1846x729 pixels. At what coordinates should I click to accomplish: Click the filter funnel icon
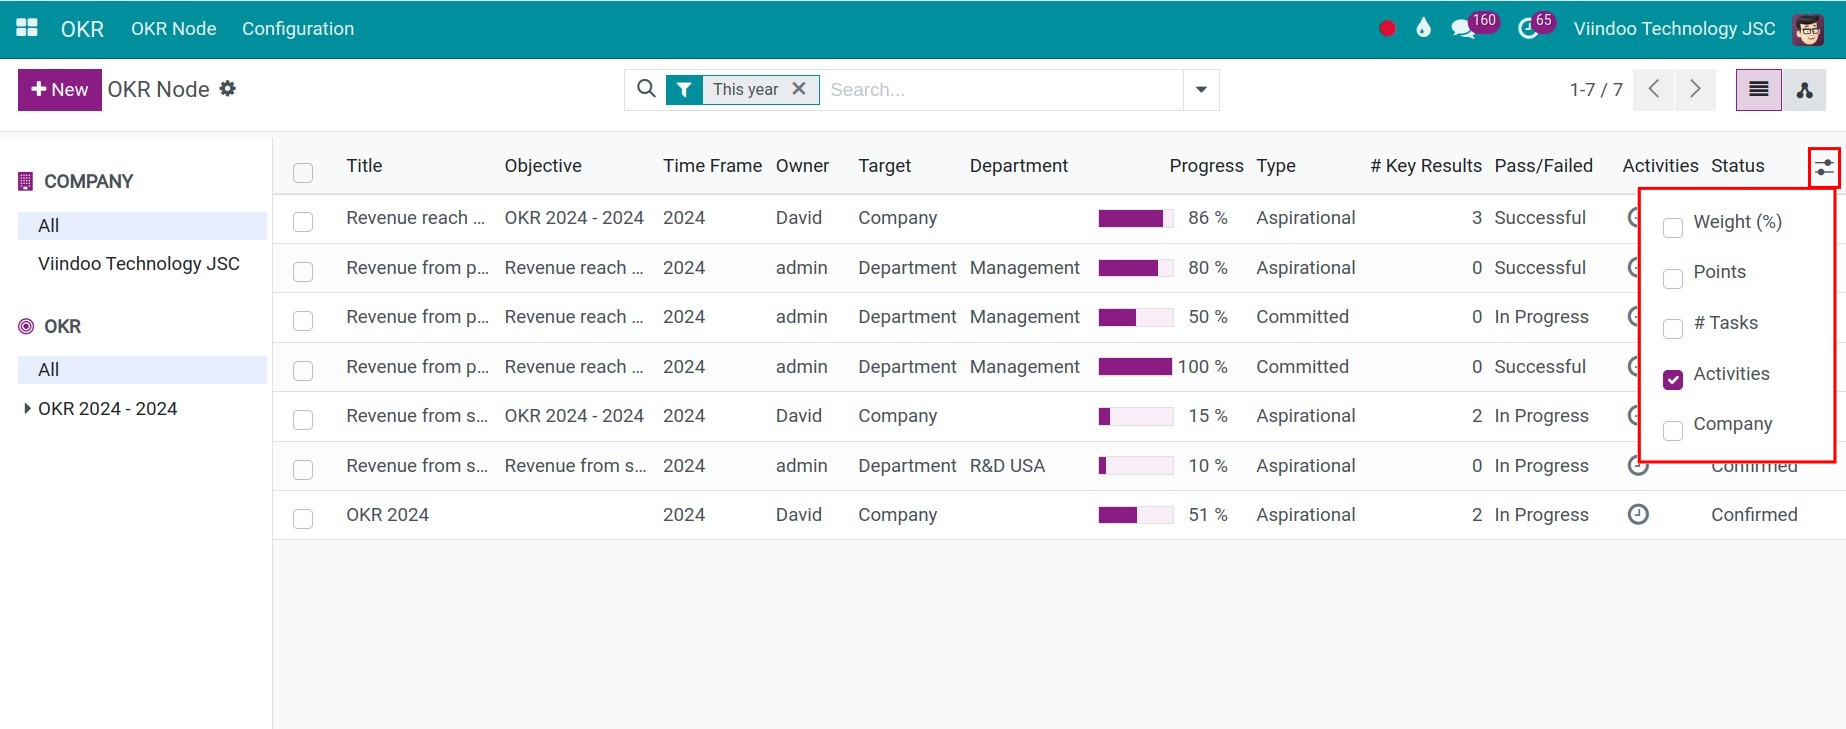684,90
